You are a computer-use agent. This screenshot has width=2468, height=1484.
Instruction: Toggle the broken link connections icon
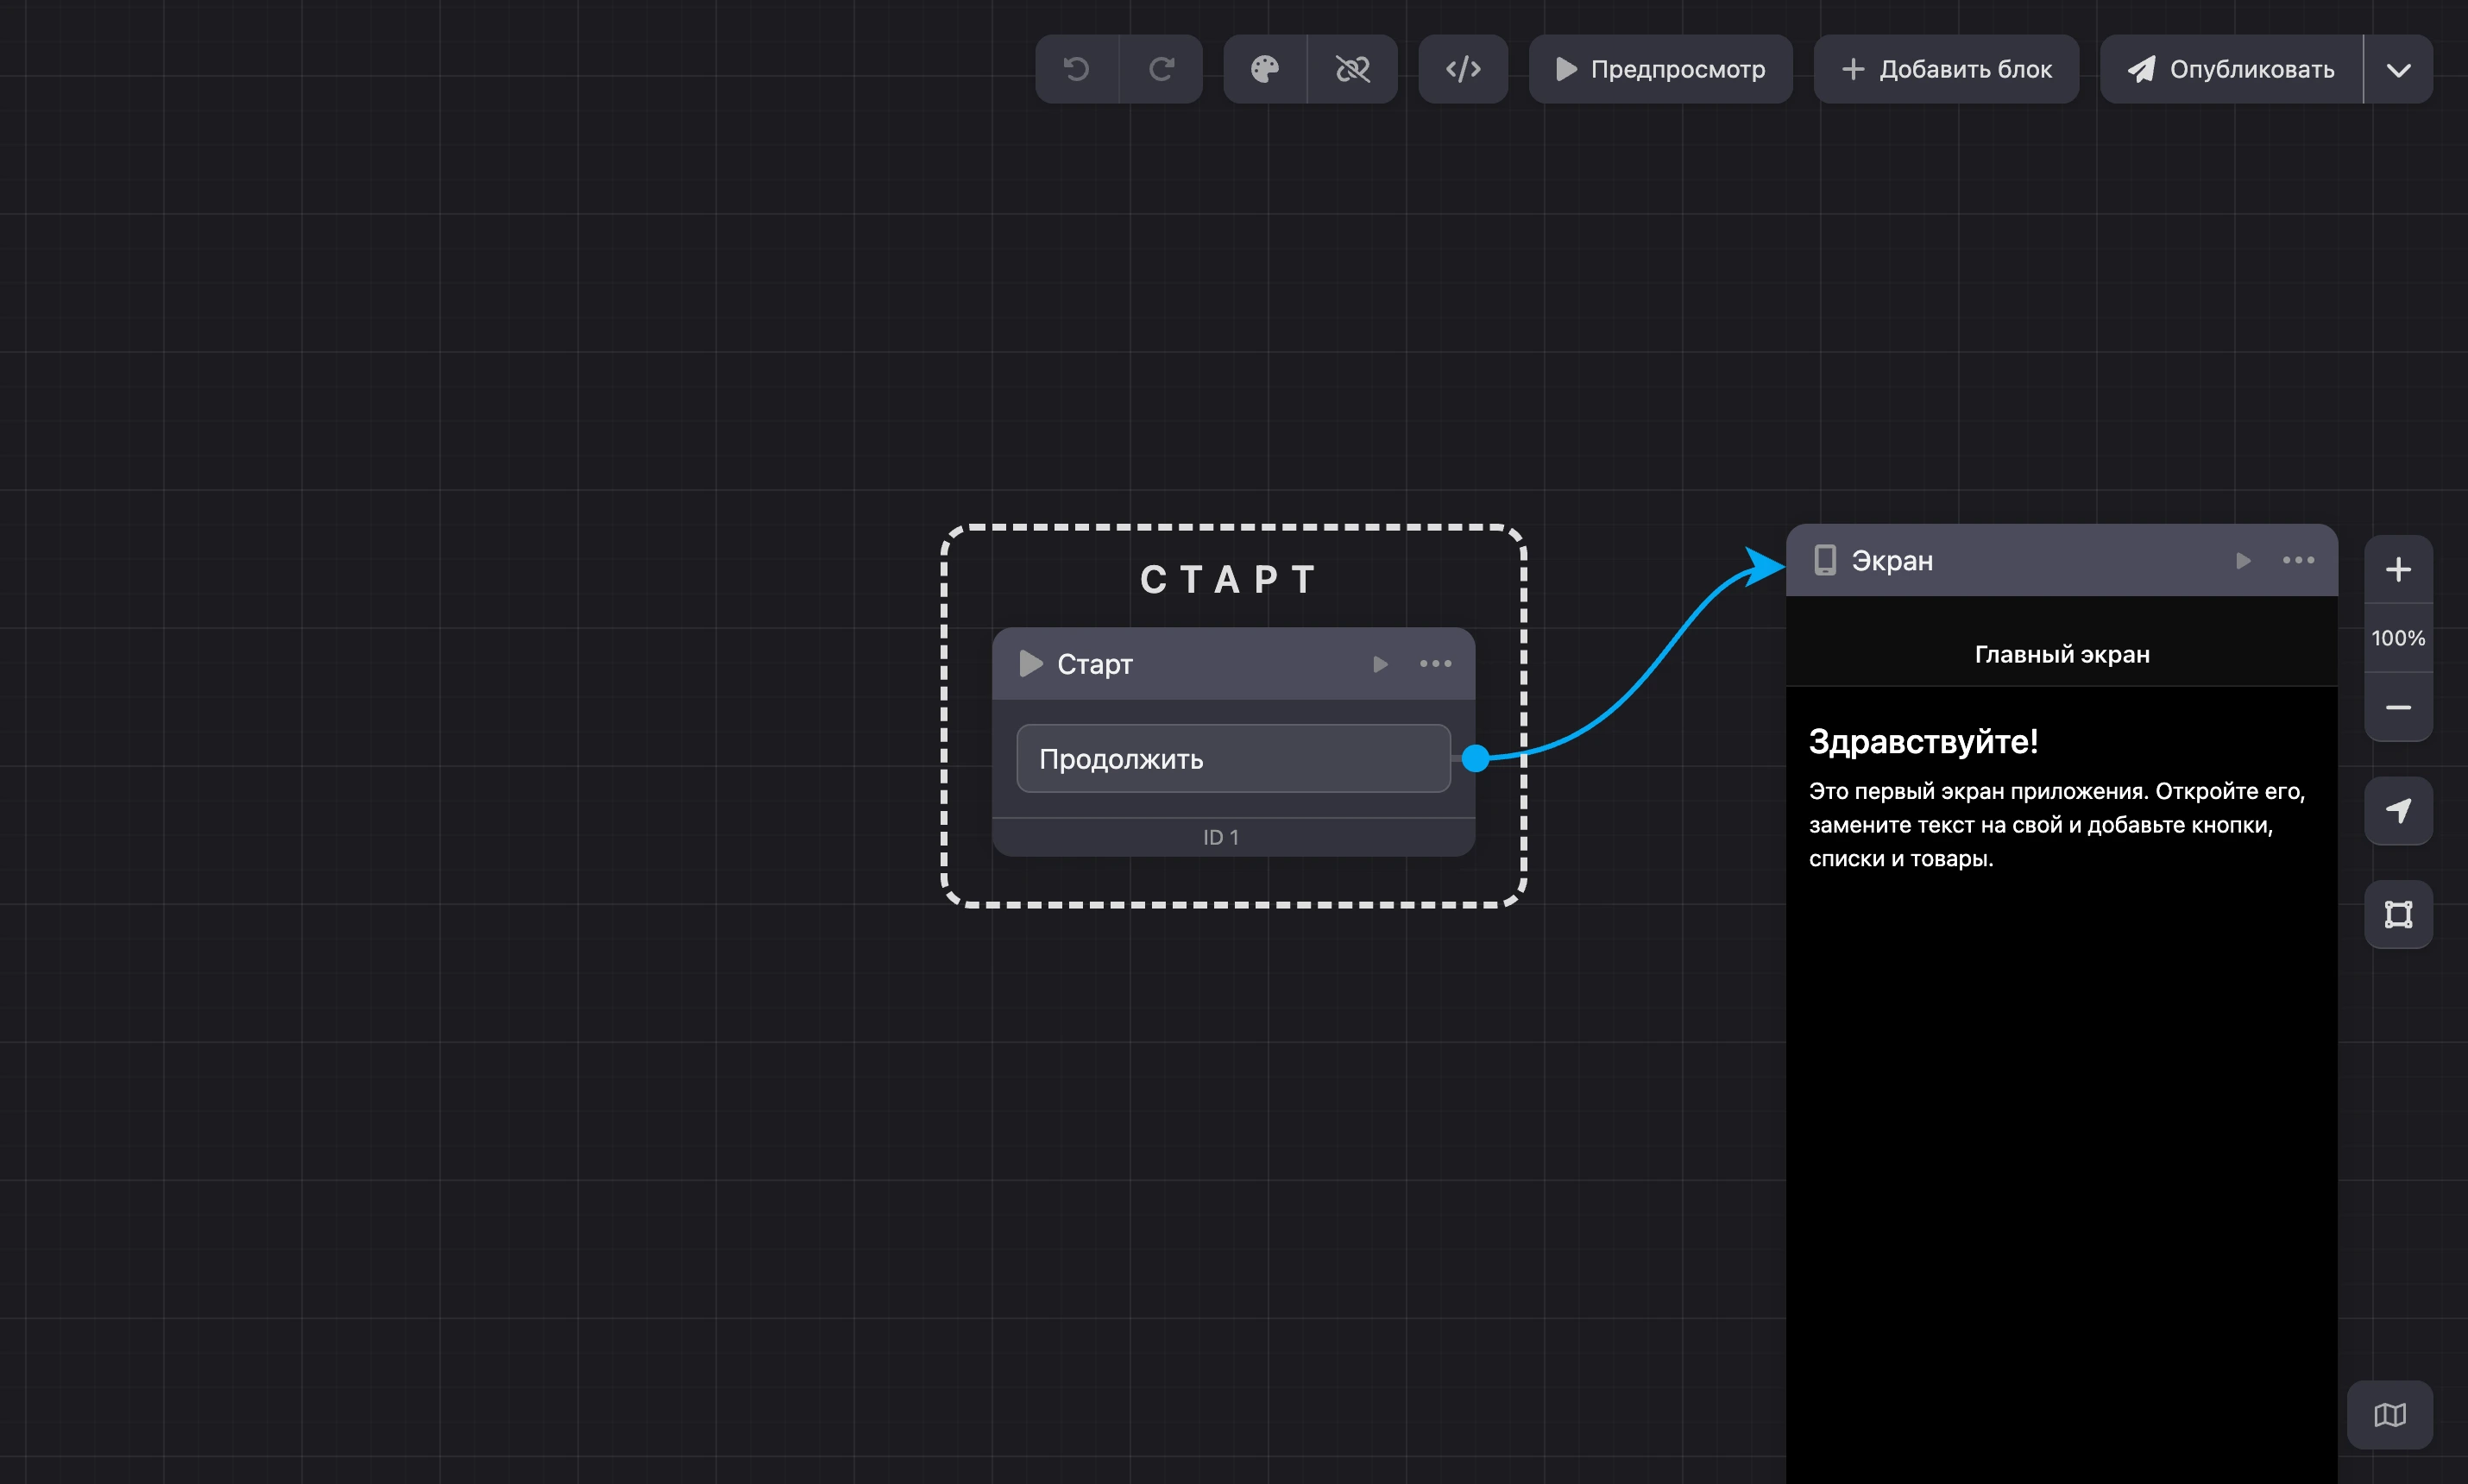[x=1352, y=69]
